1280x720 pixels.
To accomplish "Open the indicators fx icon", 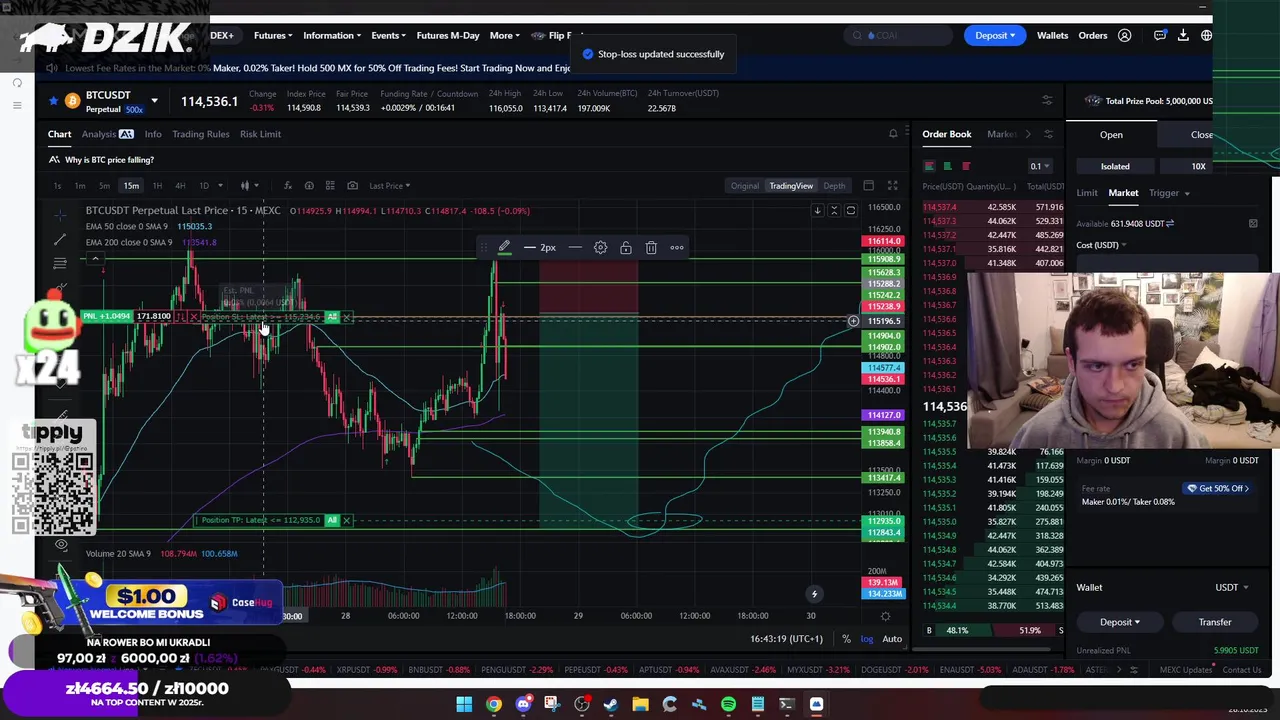I will (x=288, y=185).
